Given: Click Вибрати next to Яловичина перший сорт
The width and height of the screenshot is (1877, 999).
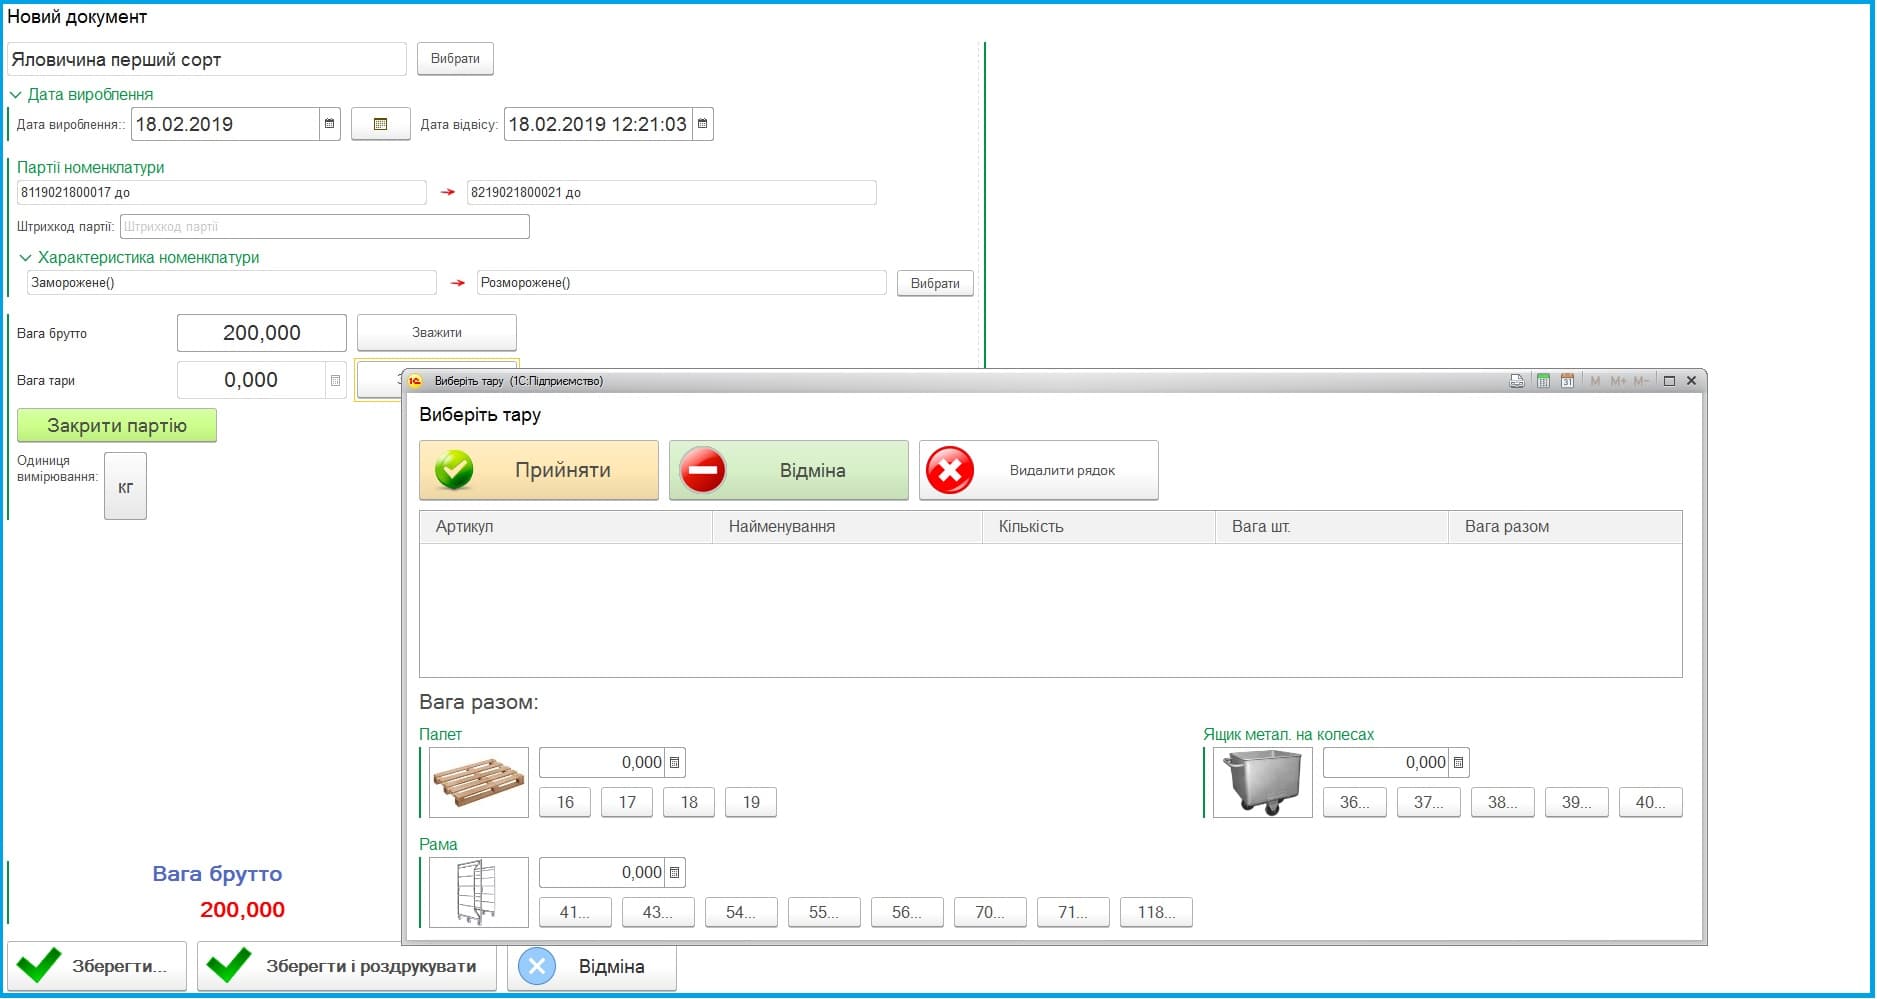Looking at the screenshot, I should [x=455, y=59].
